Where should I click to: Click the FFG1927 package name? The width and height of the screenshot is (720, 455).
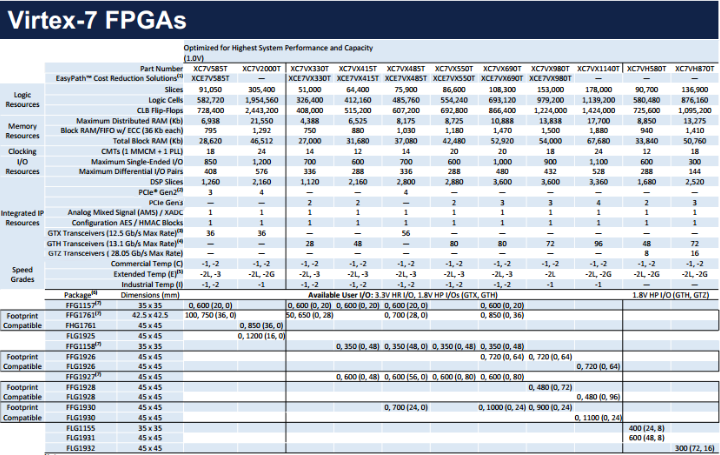tap(83, 376)
